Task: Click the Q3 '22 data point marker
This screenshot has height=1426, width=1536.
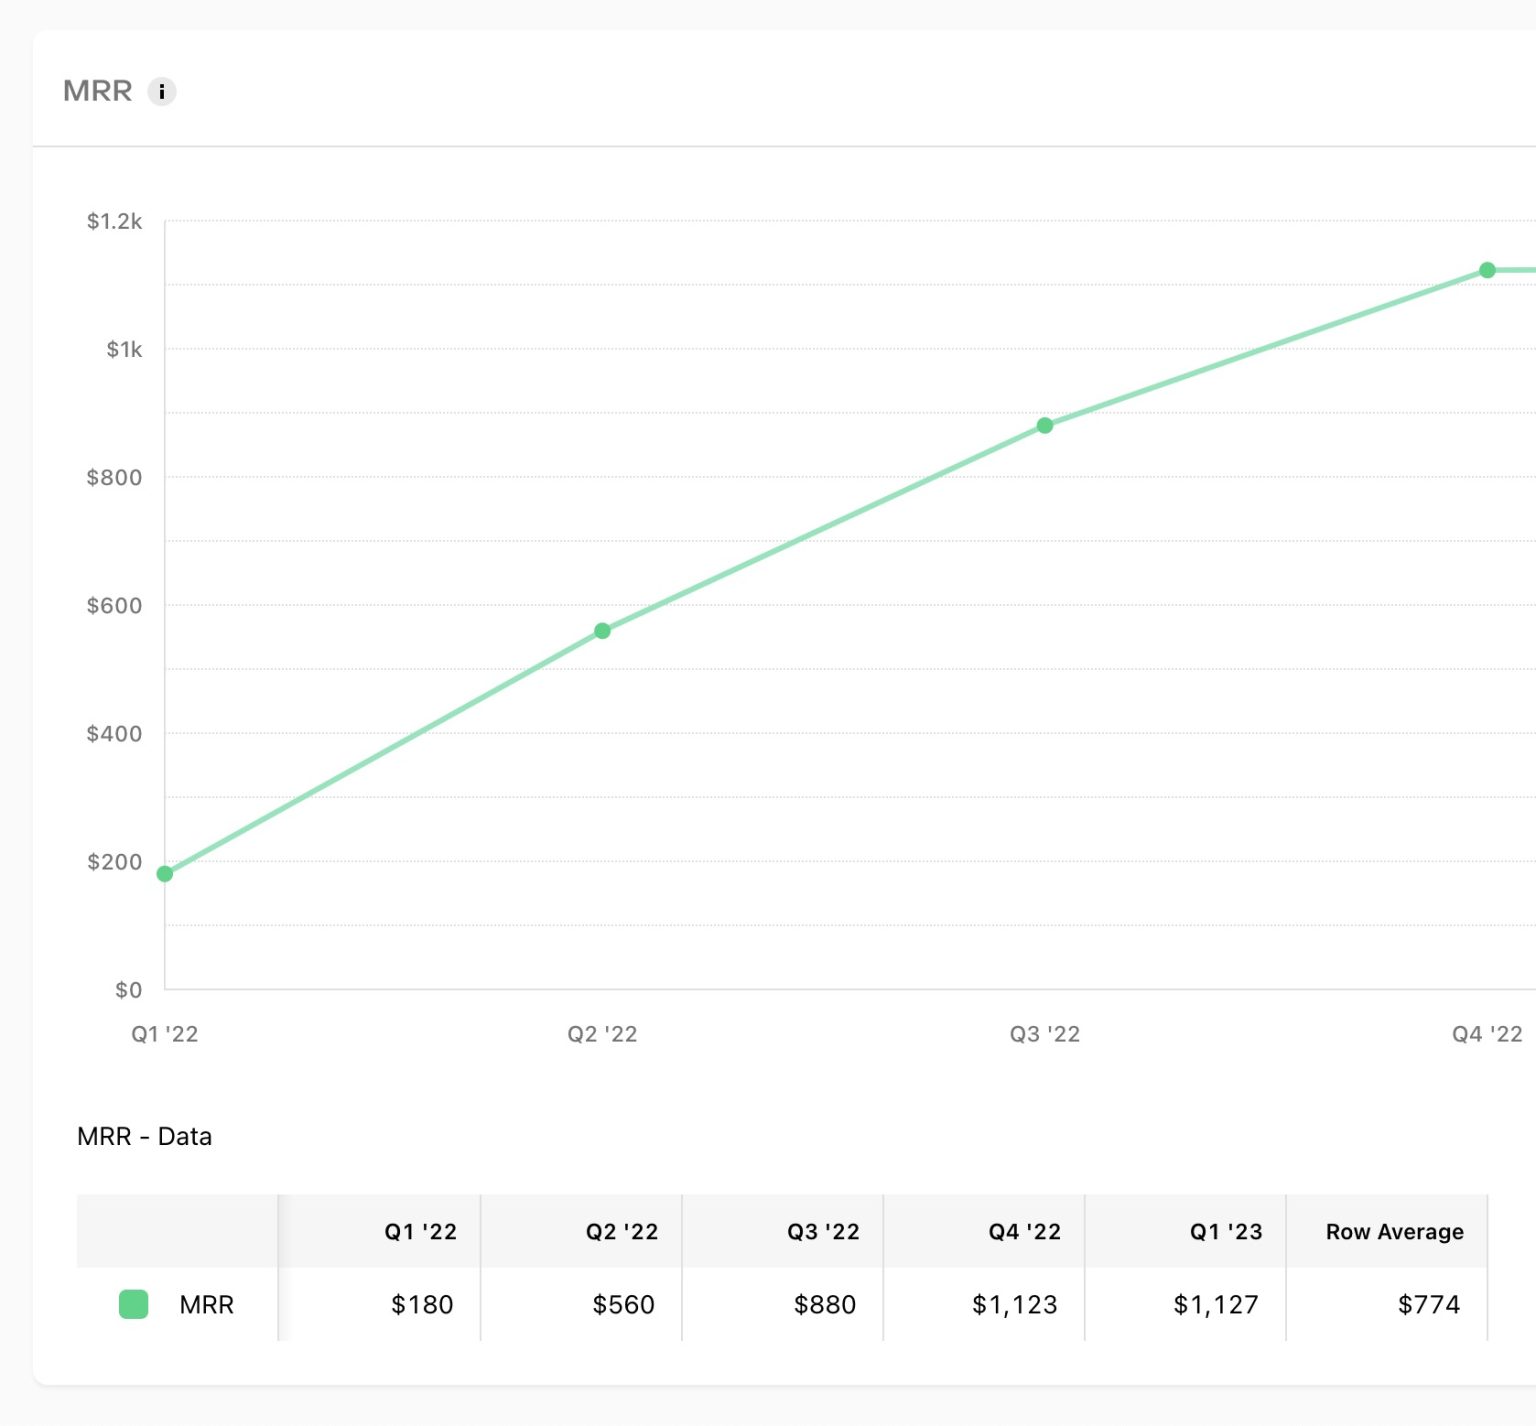Action: pos(1046,426)
